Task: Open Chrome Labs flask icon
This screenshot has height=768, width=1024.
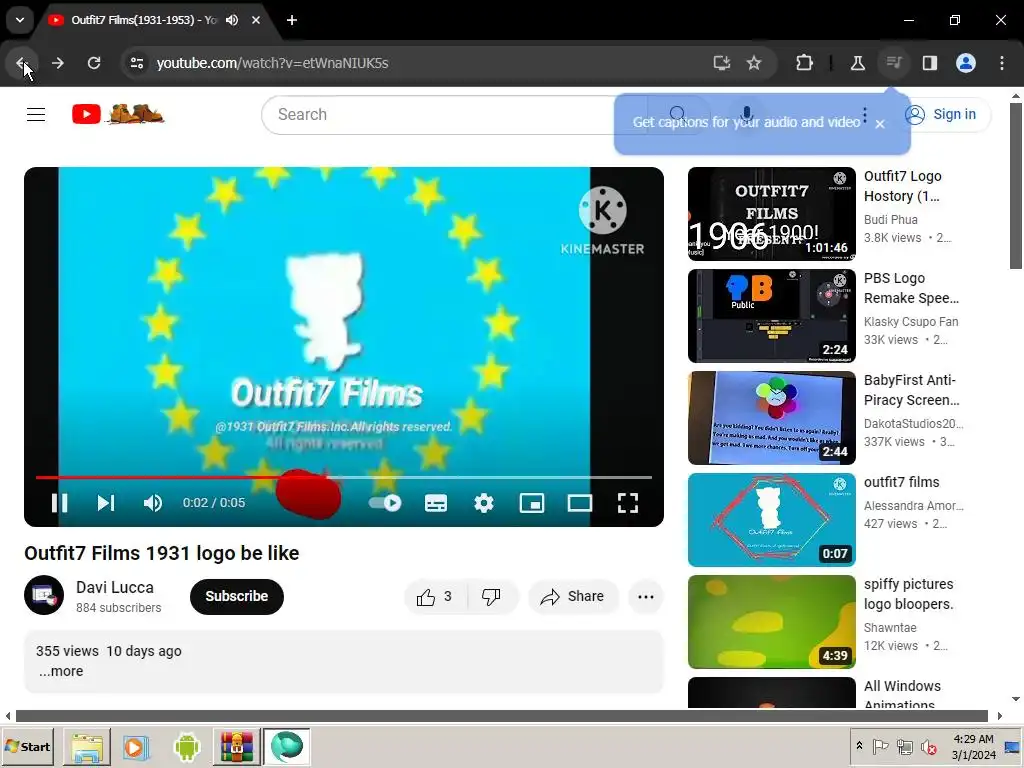Action: (857, 63)
